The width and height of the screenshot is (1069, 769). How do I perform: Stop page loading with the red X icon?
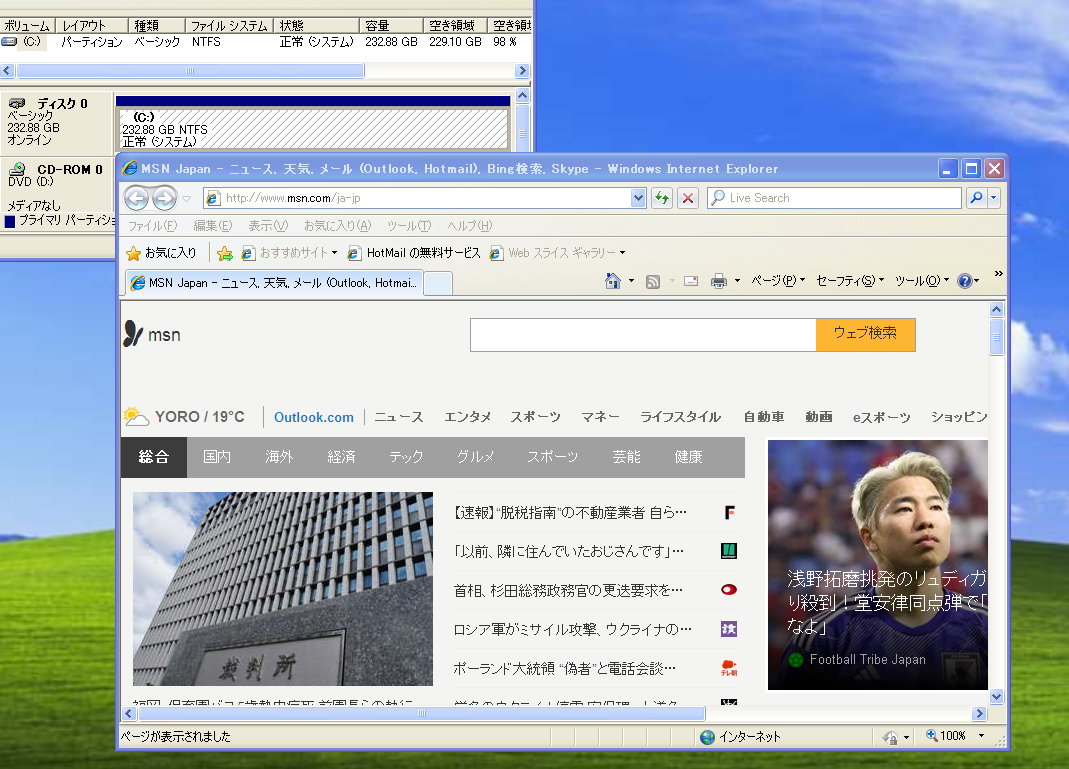687,197
